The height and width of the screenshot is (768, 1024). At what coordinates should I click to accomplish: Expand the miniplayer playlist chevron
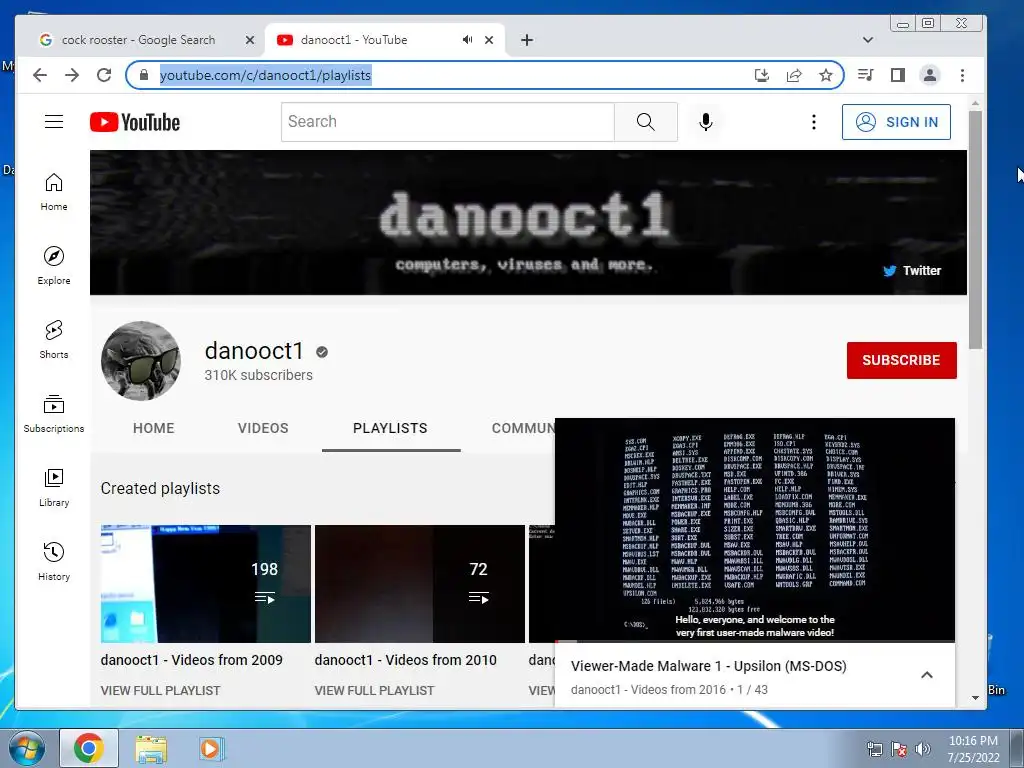[x=927, y=675]
